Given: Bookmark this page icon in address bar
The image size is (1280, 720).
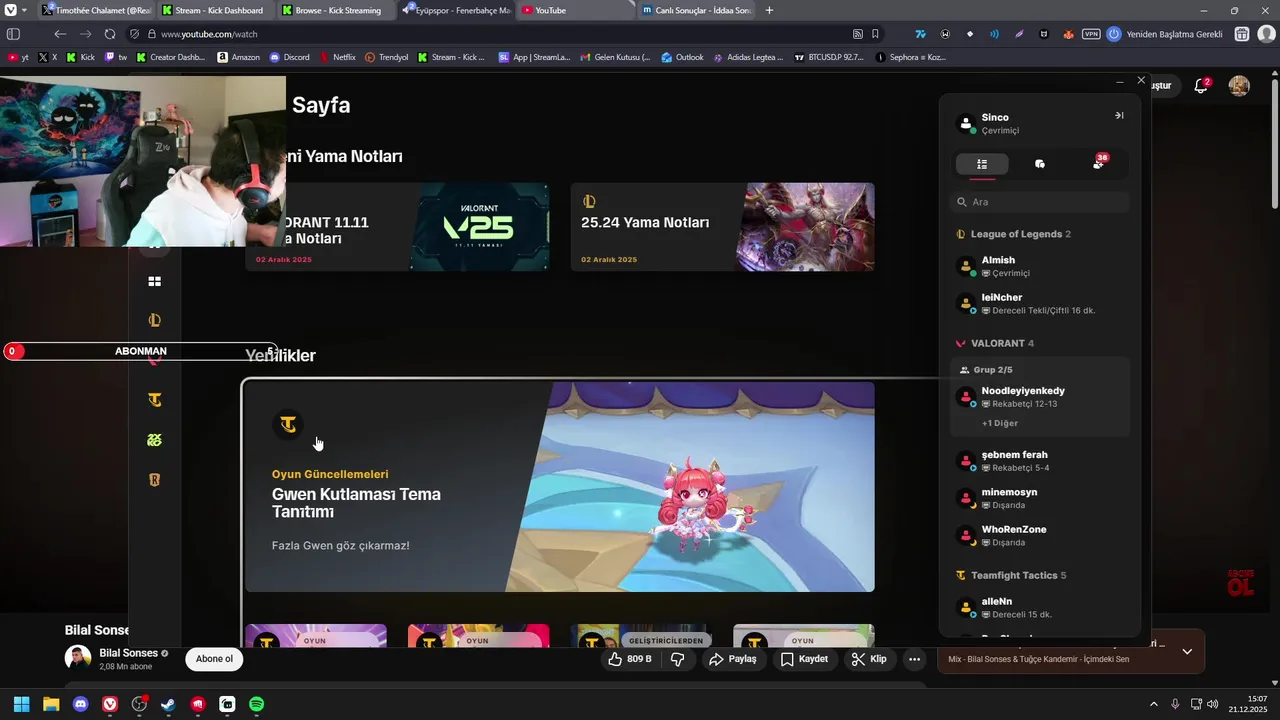Looking at the screenshot, I should [876, 34].
